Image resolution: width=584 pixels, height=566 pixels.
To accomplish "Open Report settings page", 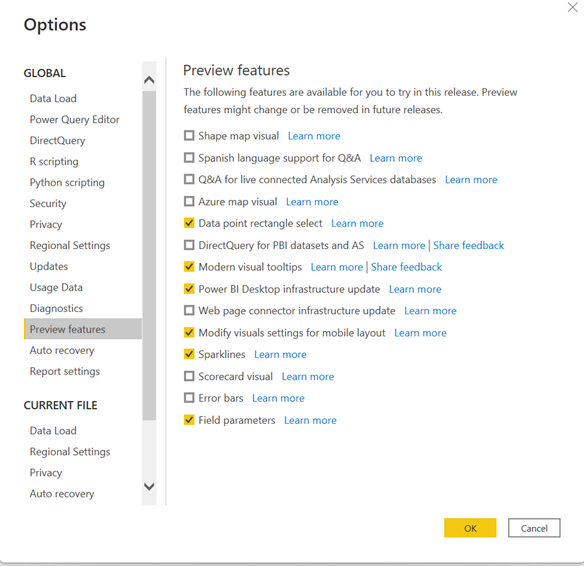I will point(83,371).
